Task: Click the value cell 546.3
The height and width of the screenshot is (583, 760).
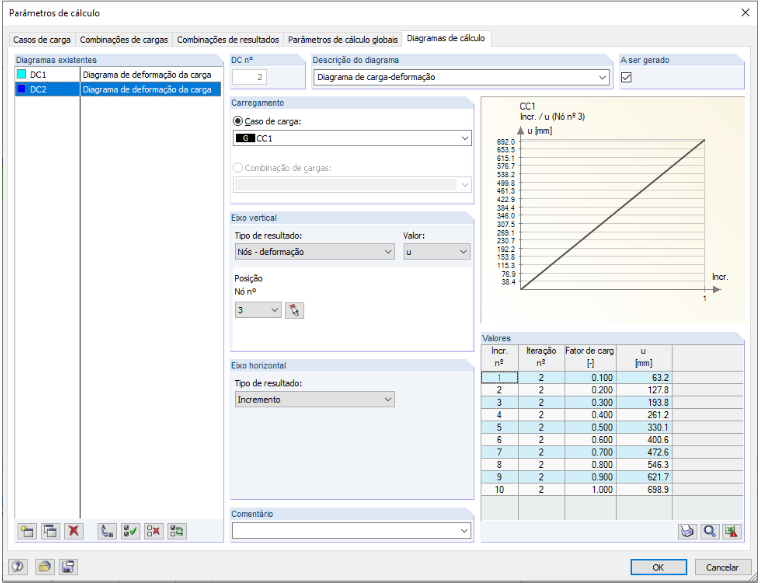Action: point(644,464)
